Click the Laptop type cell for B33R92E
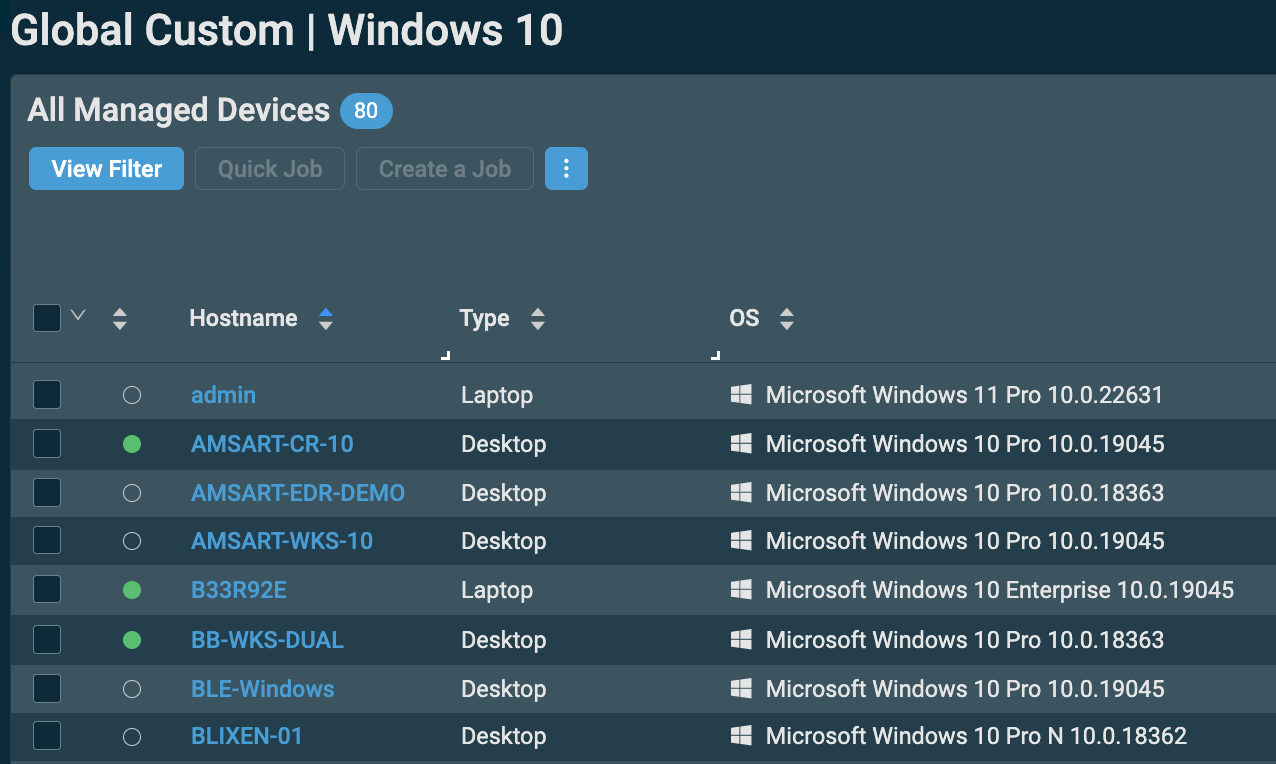Image resolution: width=1276 pixels, height=764 pixels. click(x=497, y=590)
